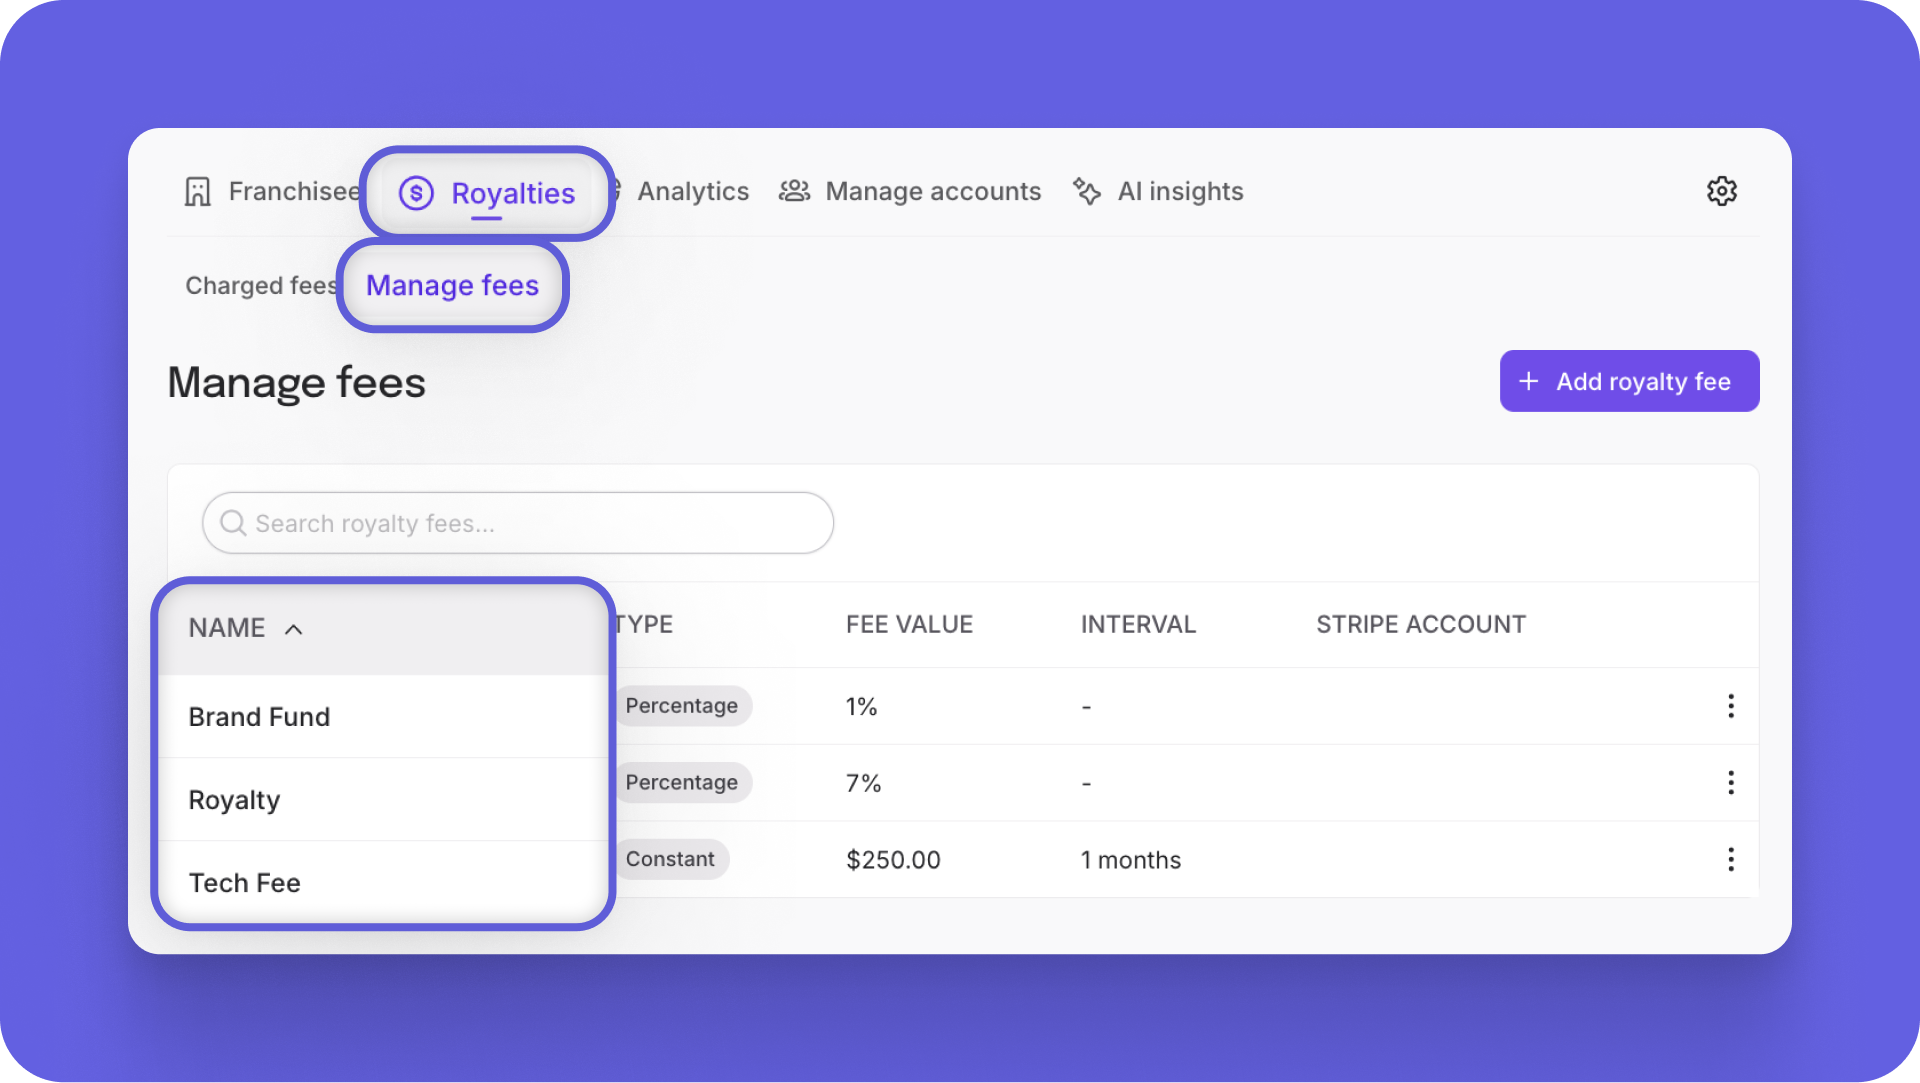Screen dimensions: 1920x1083
Task: Click the FEE VALUE column header
Action: point(909,625)
